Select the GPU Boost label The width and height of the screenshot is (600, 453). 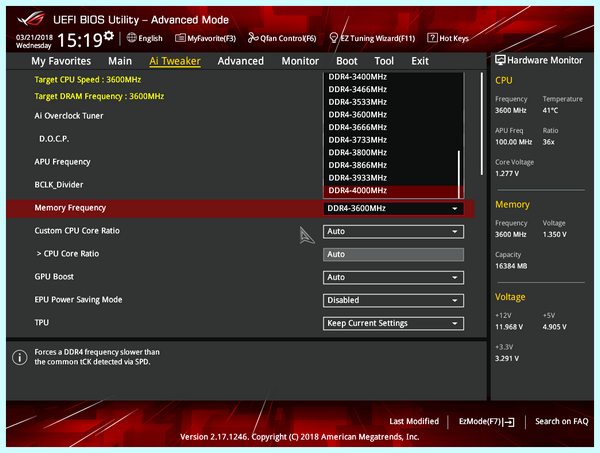tap(54, 277)
